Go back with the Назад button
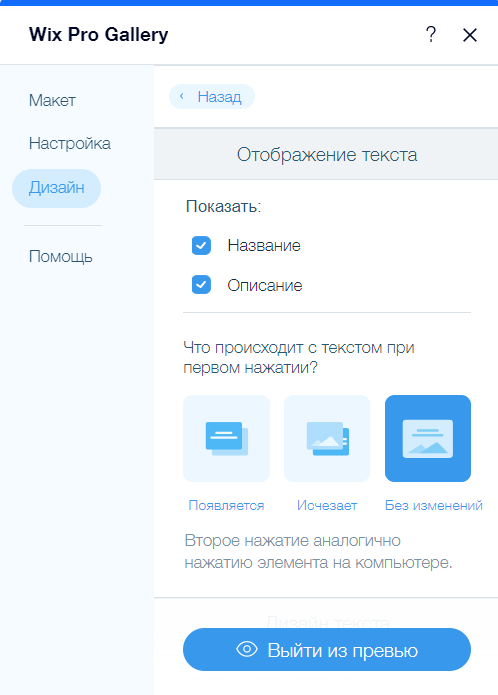Screen dimensions: 498x695 coord(212,97)
